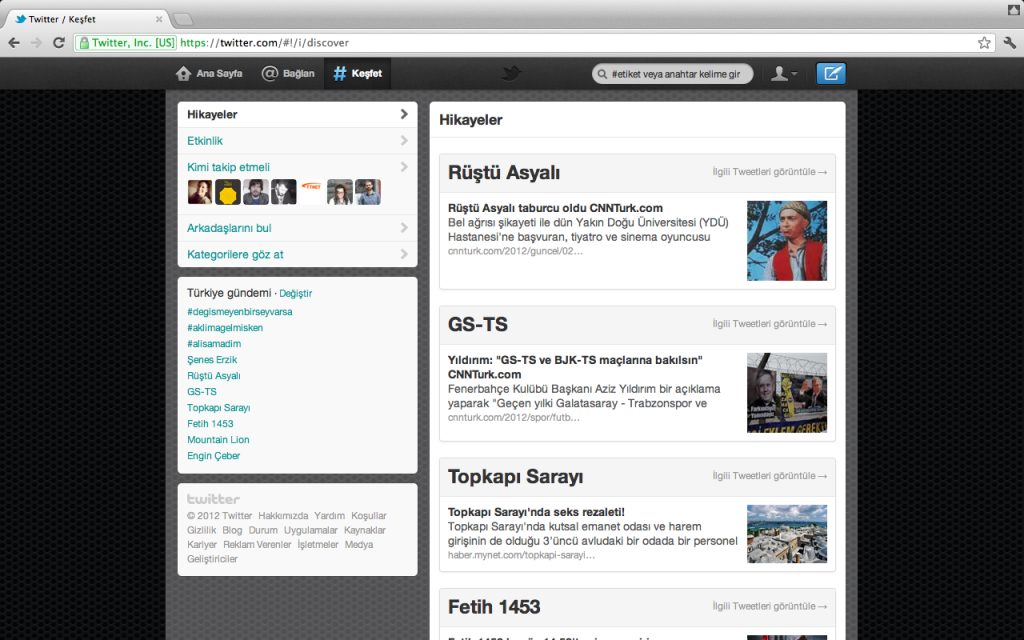Viewport: 1024px width, 640px height.
Task: Open the compose new tweet icon
Action: click(x=830, y=72)
